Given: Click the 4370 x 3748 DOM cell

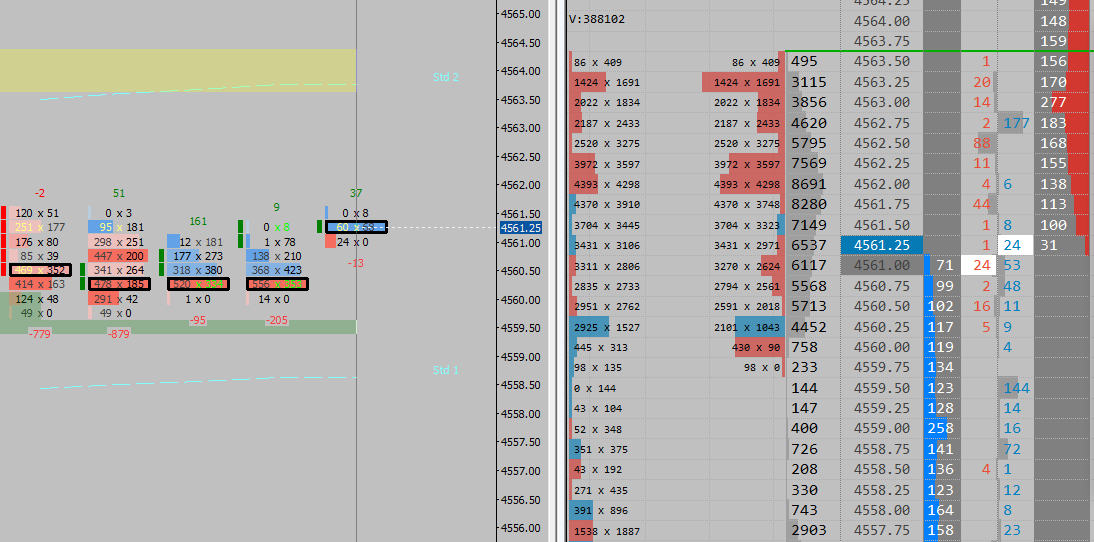Looking at the screenshot, I should [747, 205].
